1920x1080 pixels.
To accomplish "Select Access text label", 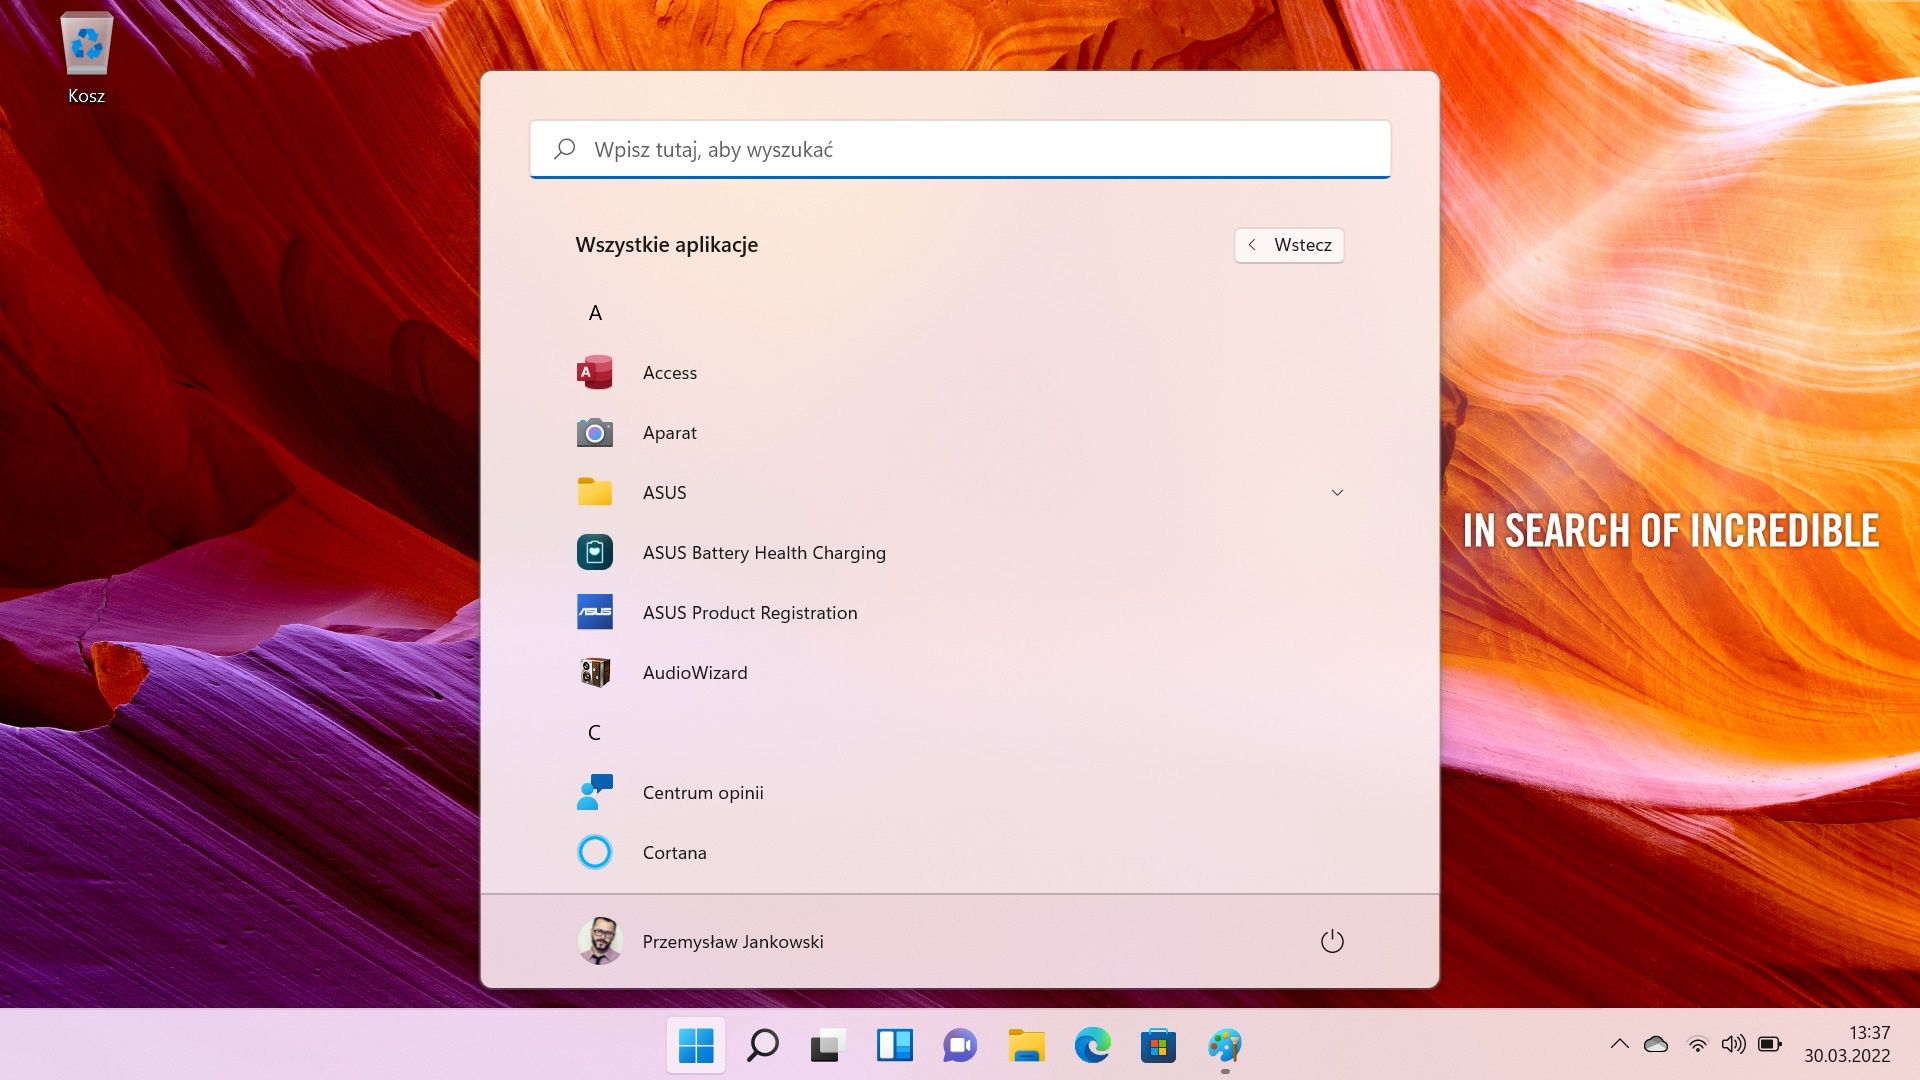I will 670,372.
